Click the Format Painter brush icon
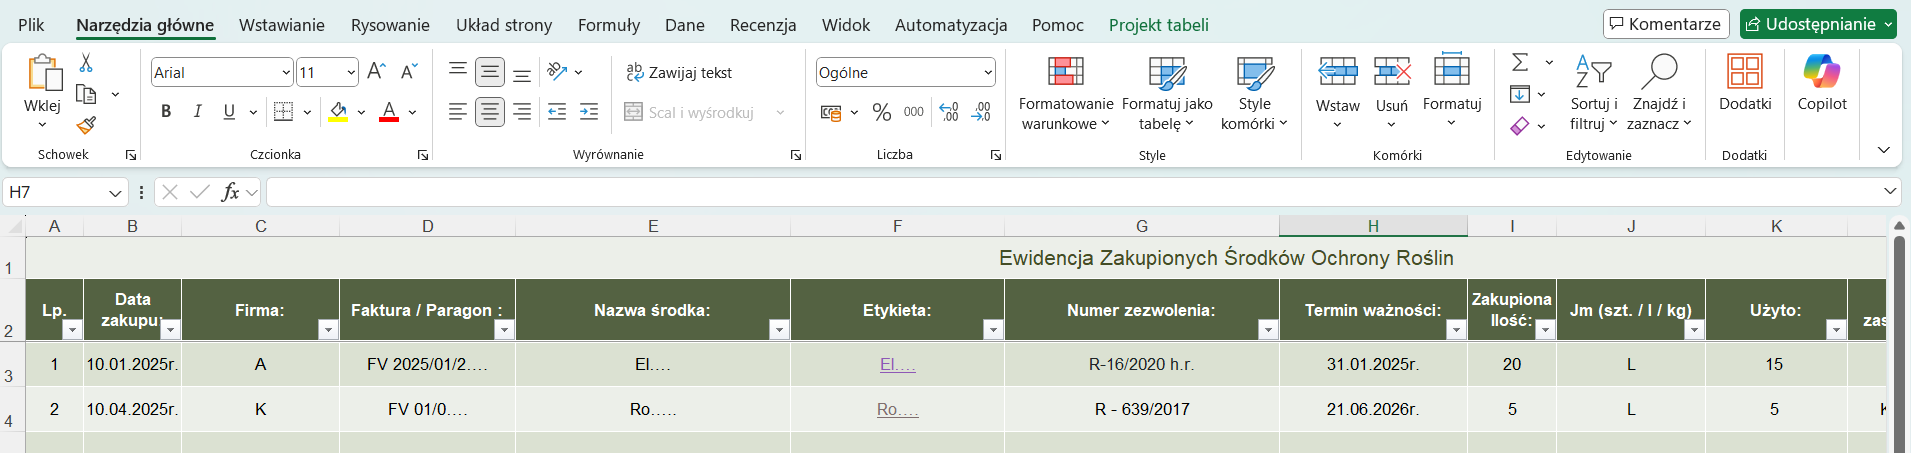Viewport: 1911px width, 453px height. coord(86,125)
